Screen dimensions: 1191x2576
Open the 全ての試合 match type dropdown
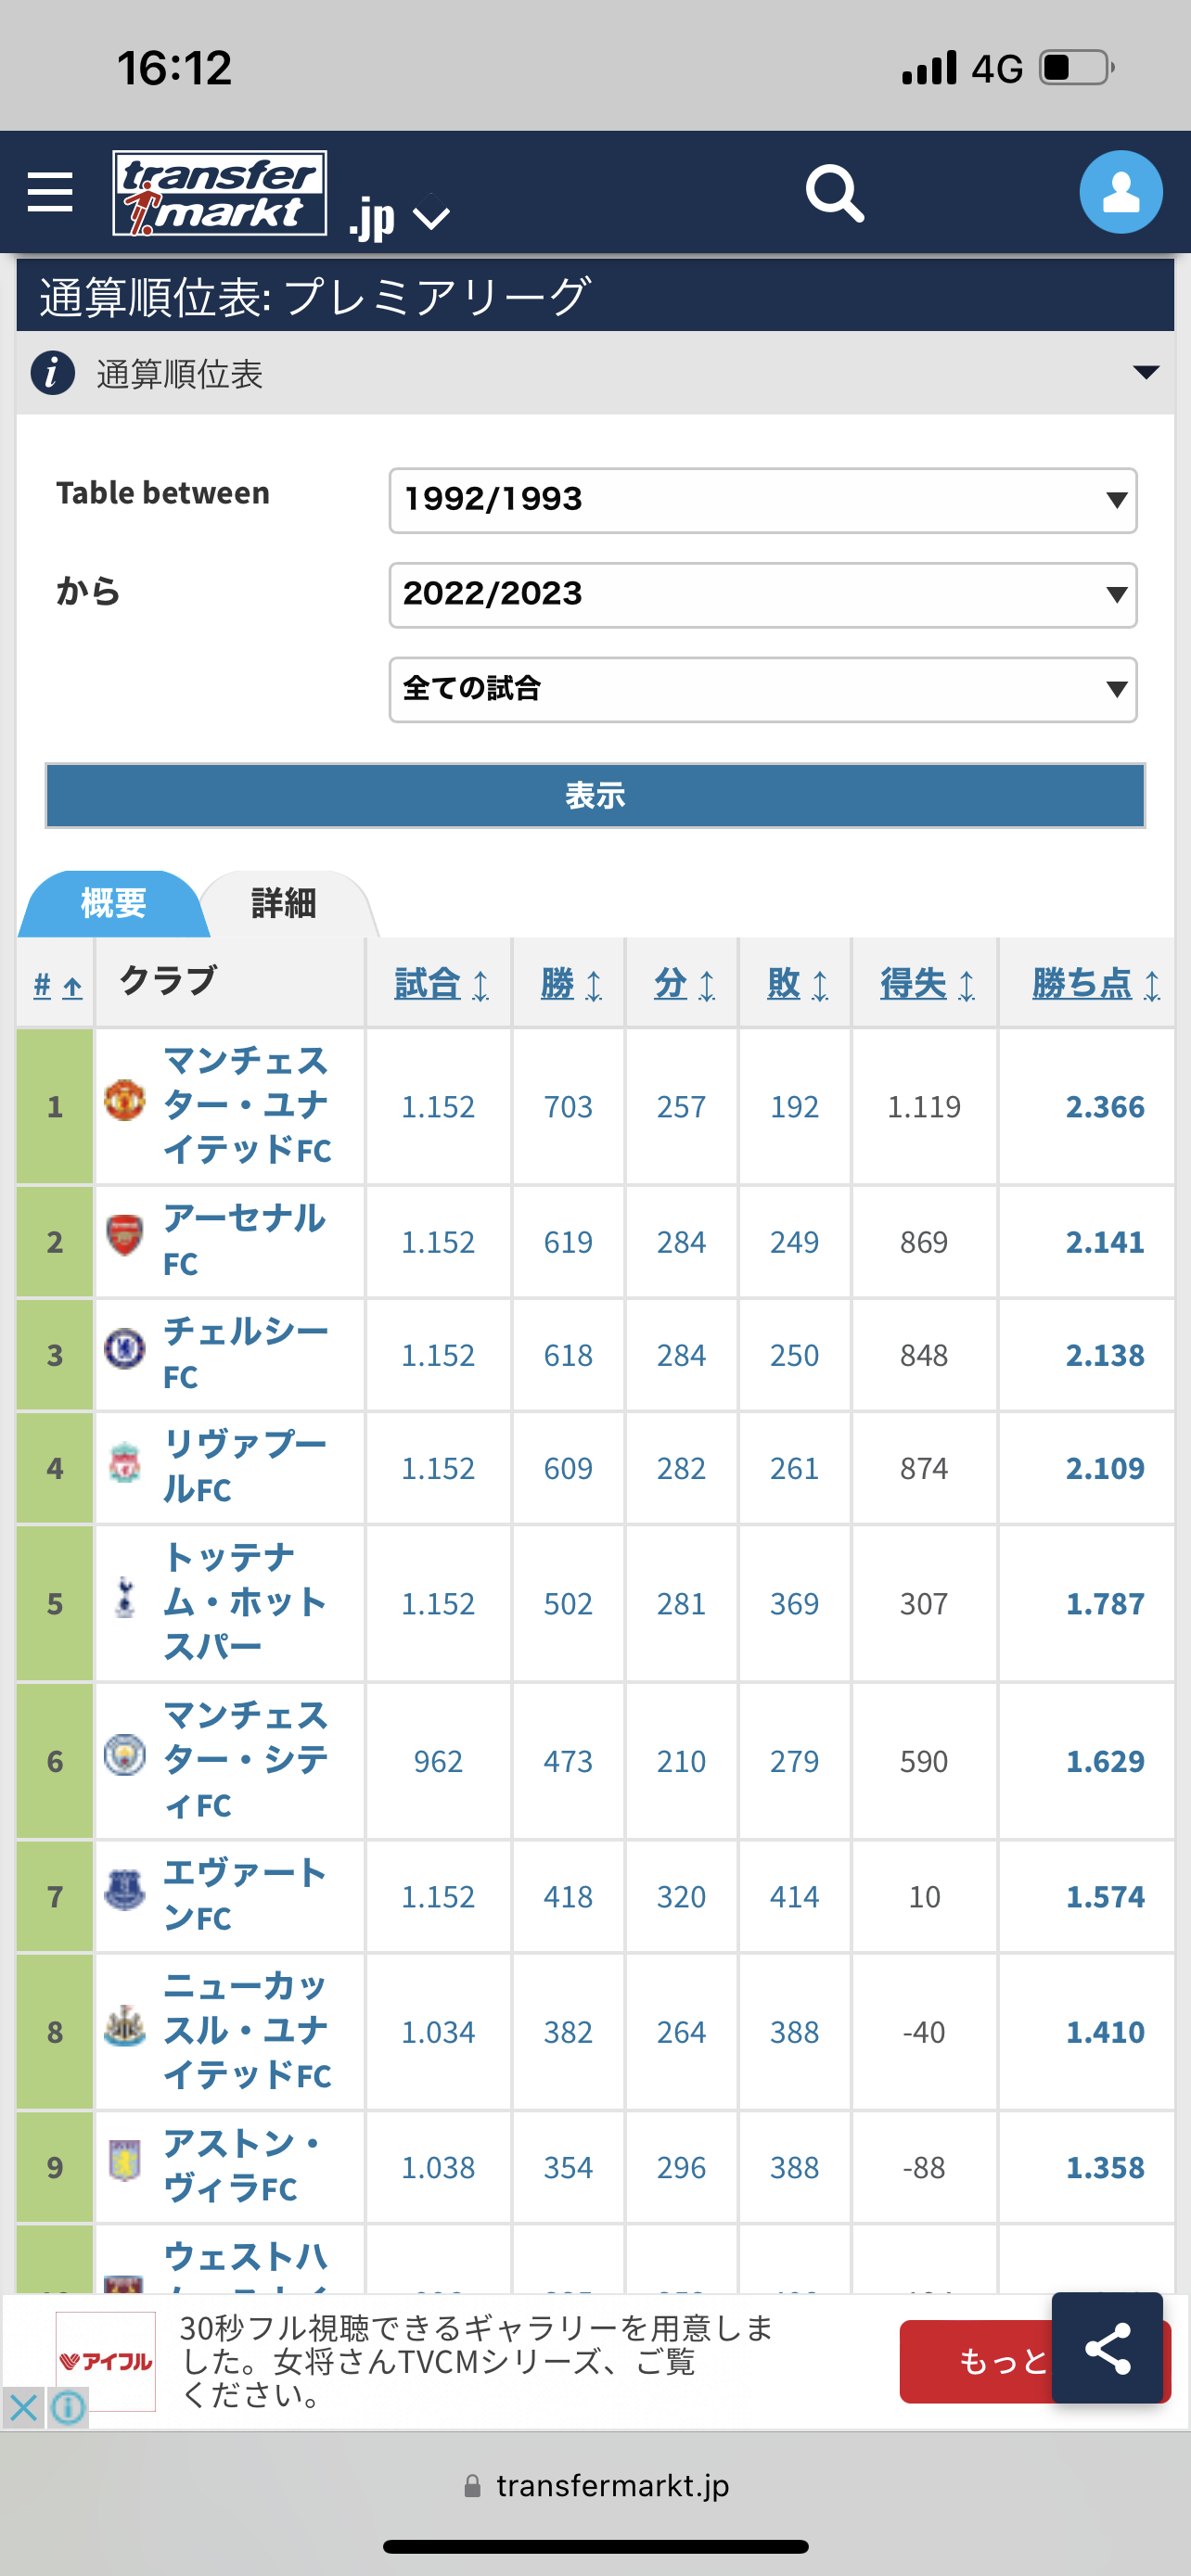coord(763,689)
